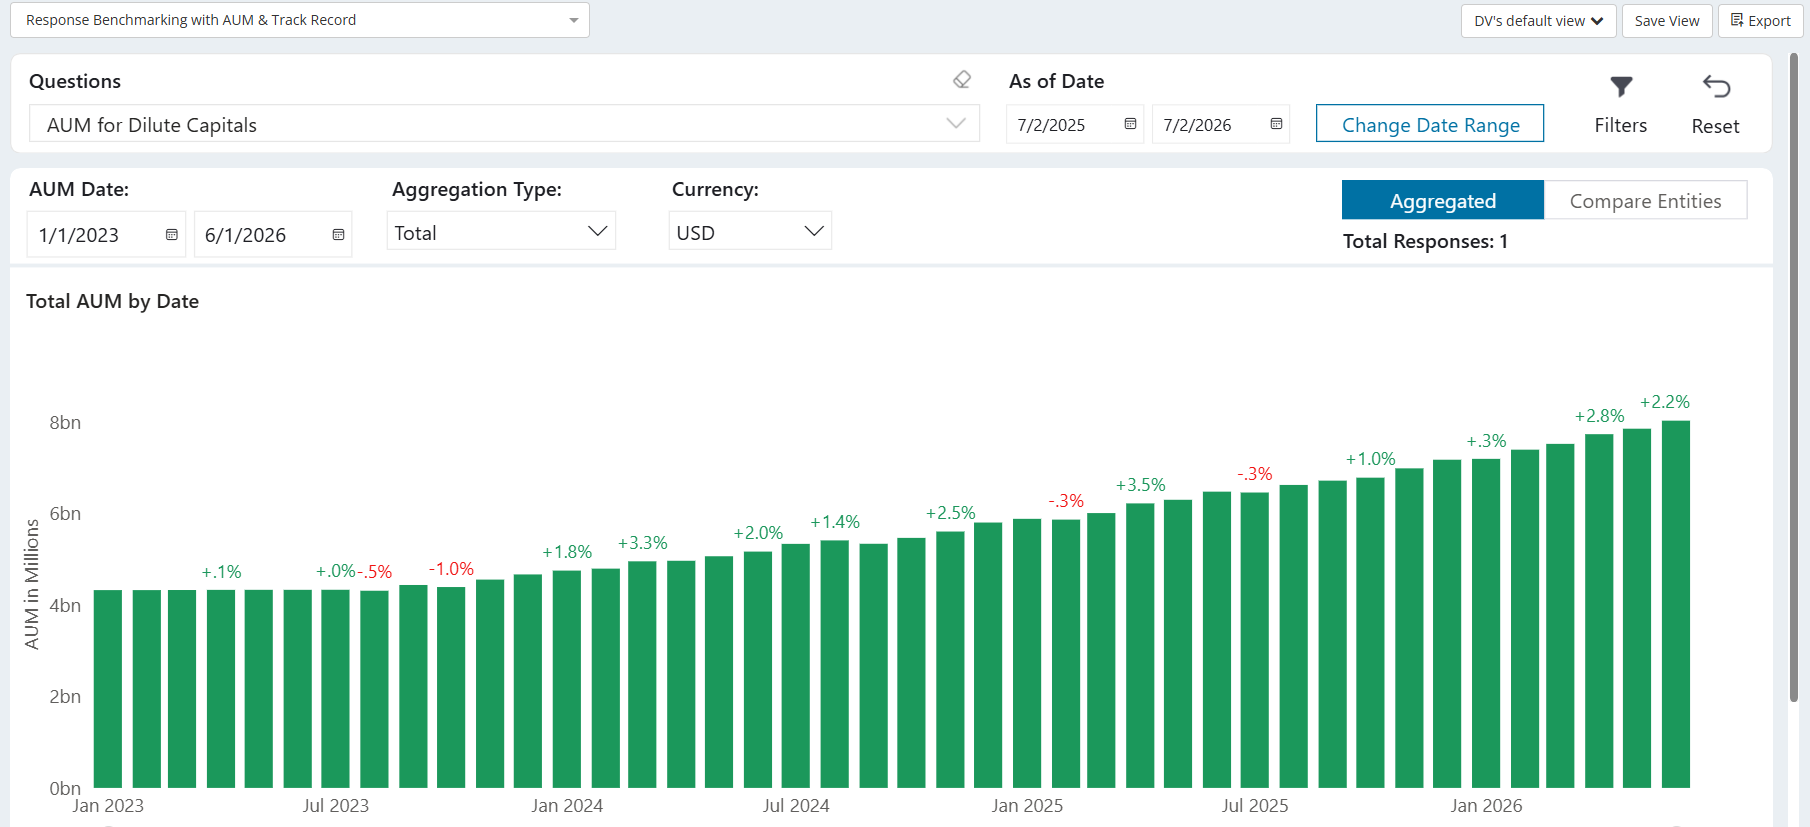Expand the AUM for Dilute Capitals question dropdown
This screenshot has height=827, width=1810.
[x=504, y=124]
